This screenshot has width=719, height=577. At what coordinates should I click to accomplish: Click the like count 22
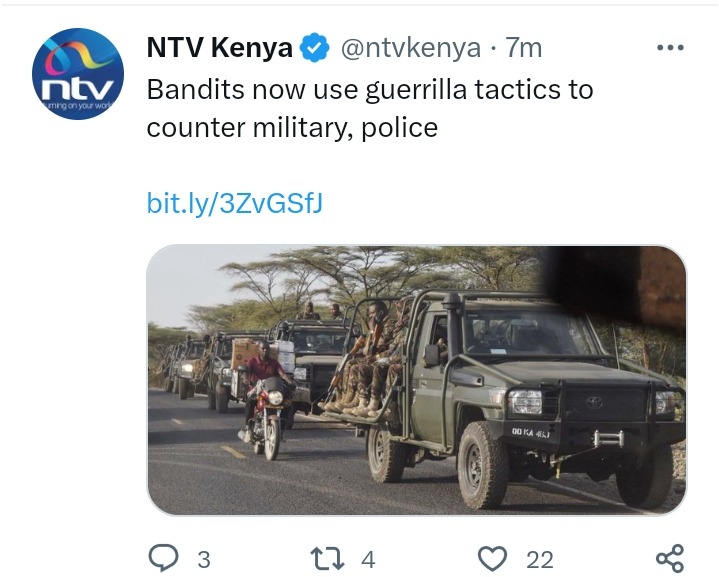click(x=540, y=560)
